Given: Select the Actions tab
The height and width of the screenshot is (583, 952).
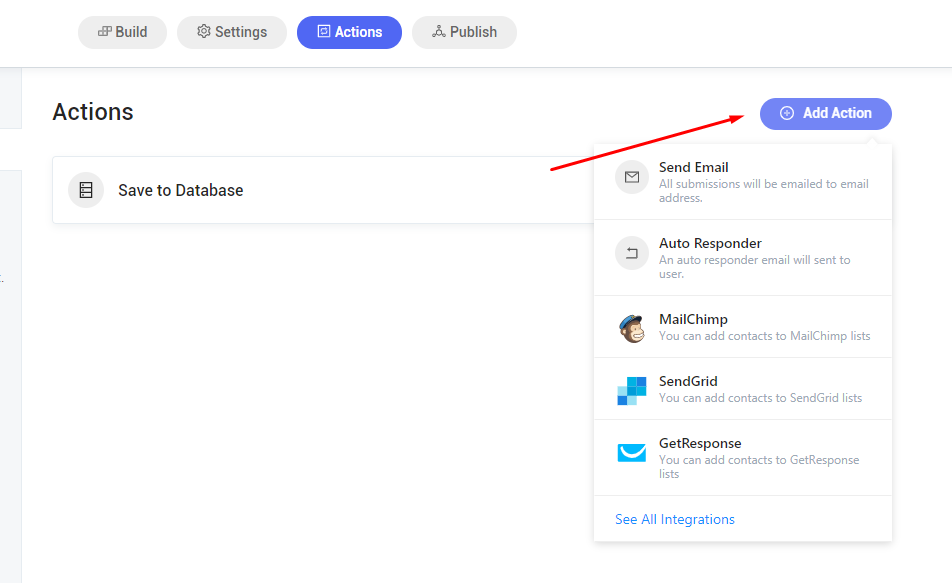Looking at the screenshot, I should [x=349, y=32].
